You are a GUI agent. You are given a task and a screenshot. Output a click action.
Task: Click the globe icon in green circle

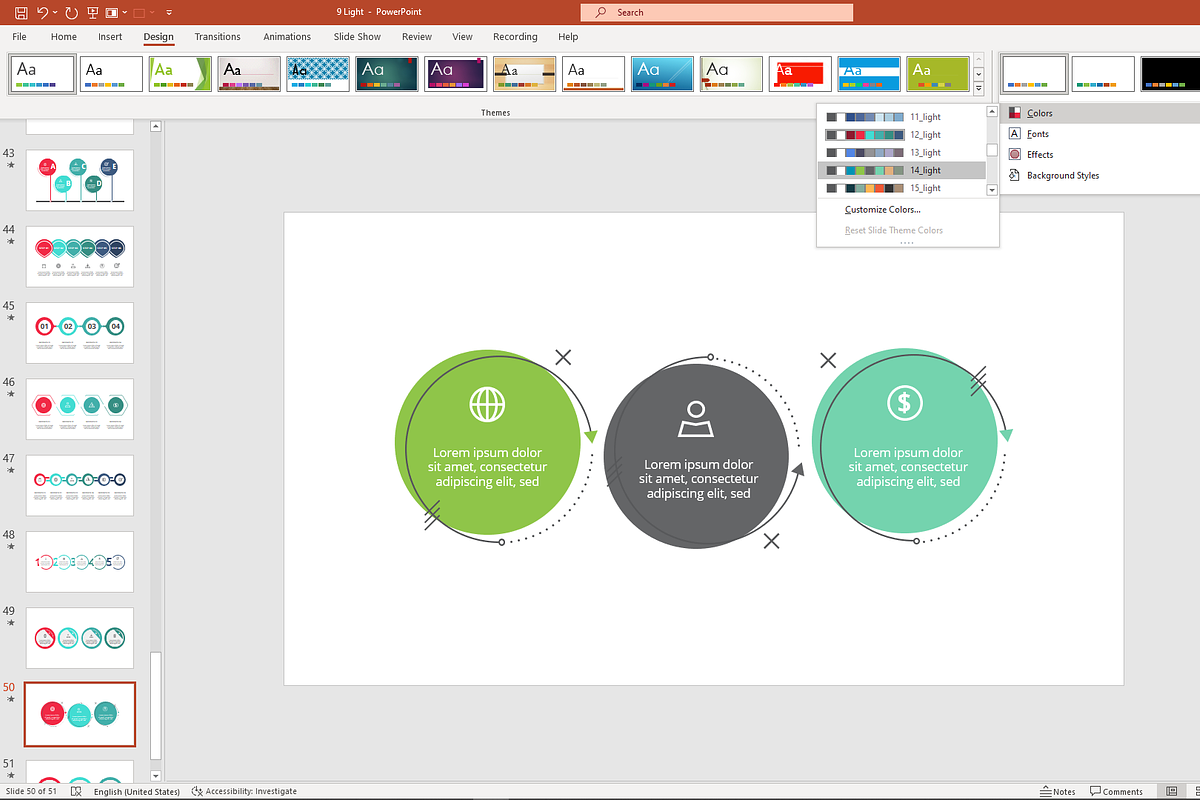(x=487, y=404)
